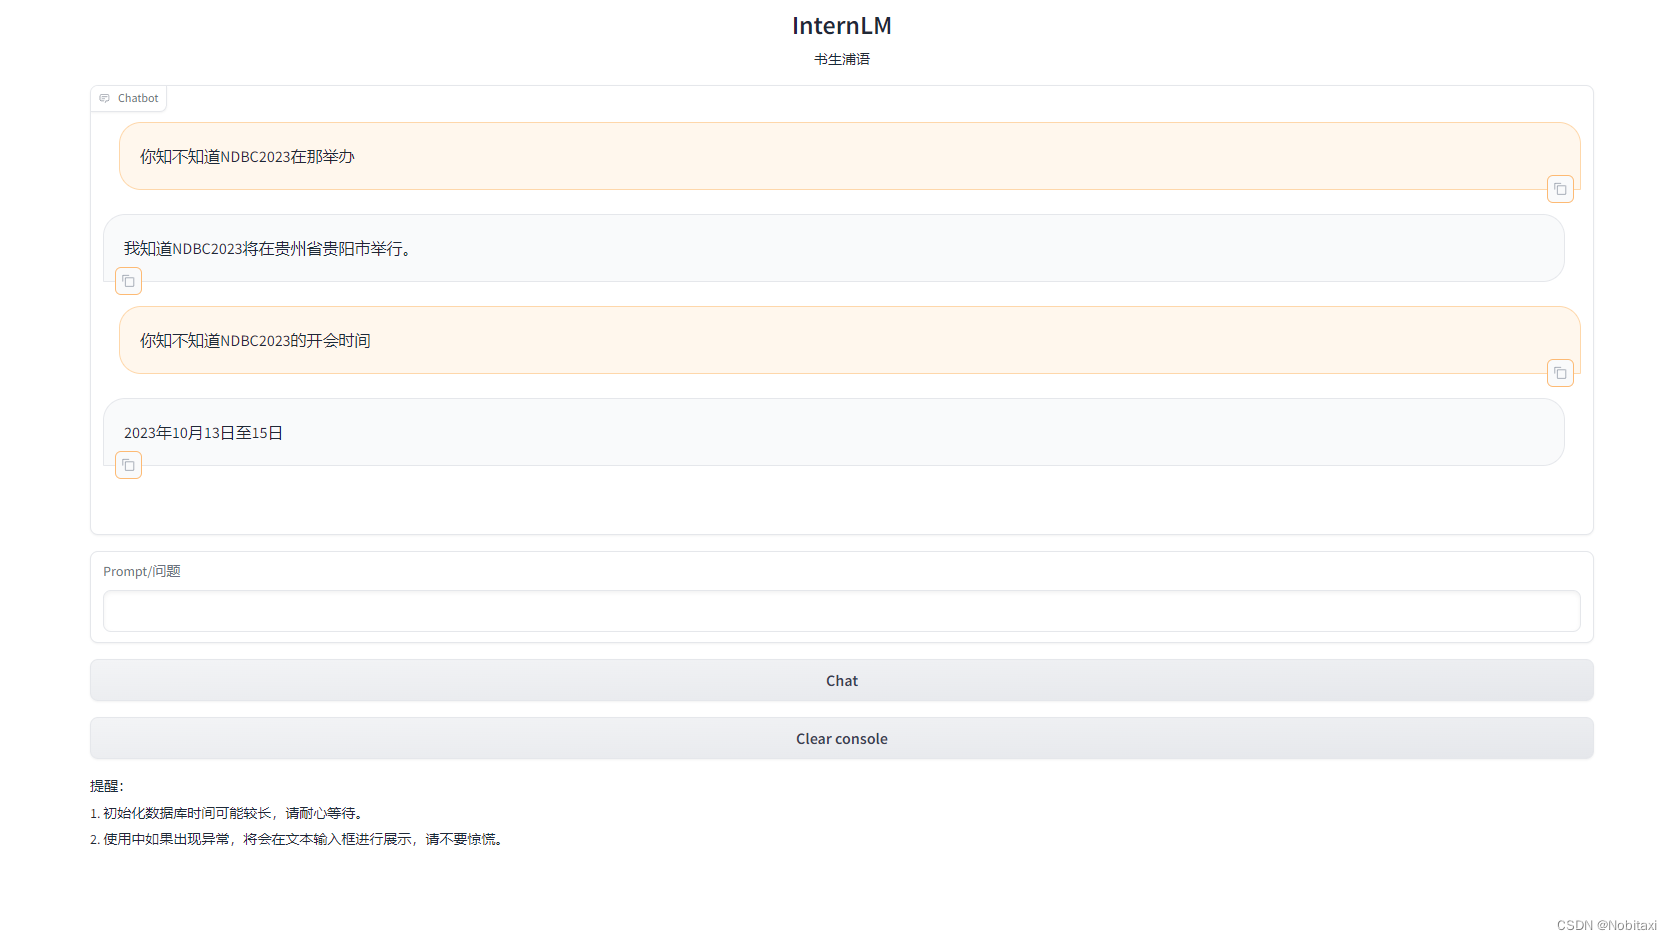
Task: Copy the first user message about NDBC2023 location
Action: (1560, 189)
